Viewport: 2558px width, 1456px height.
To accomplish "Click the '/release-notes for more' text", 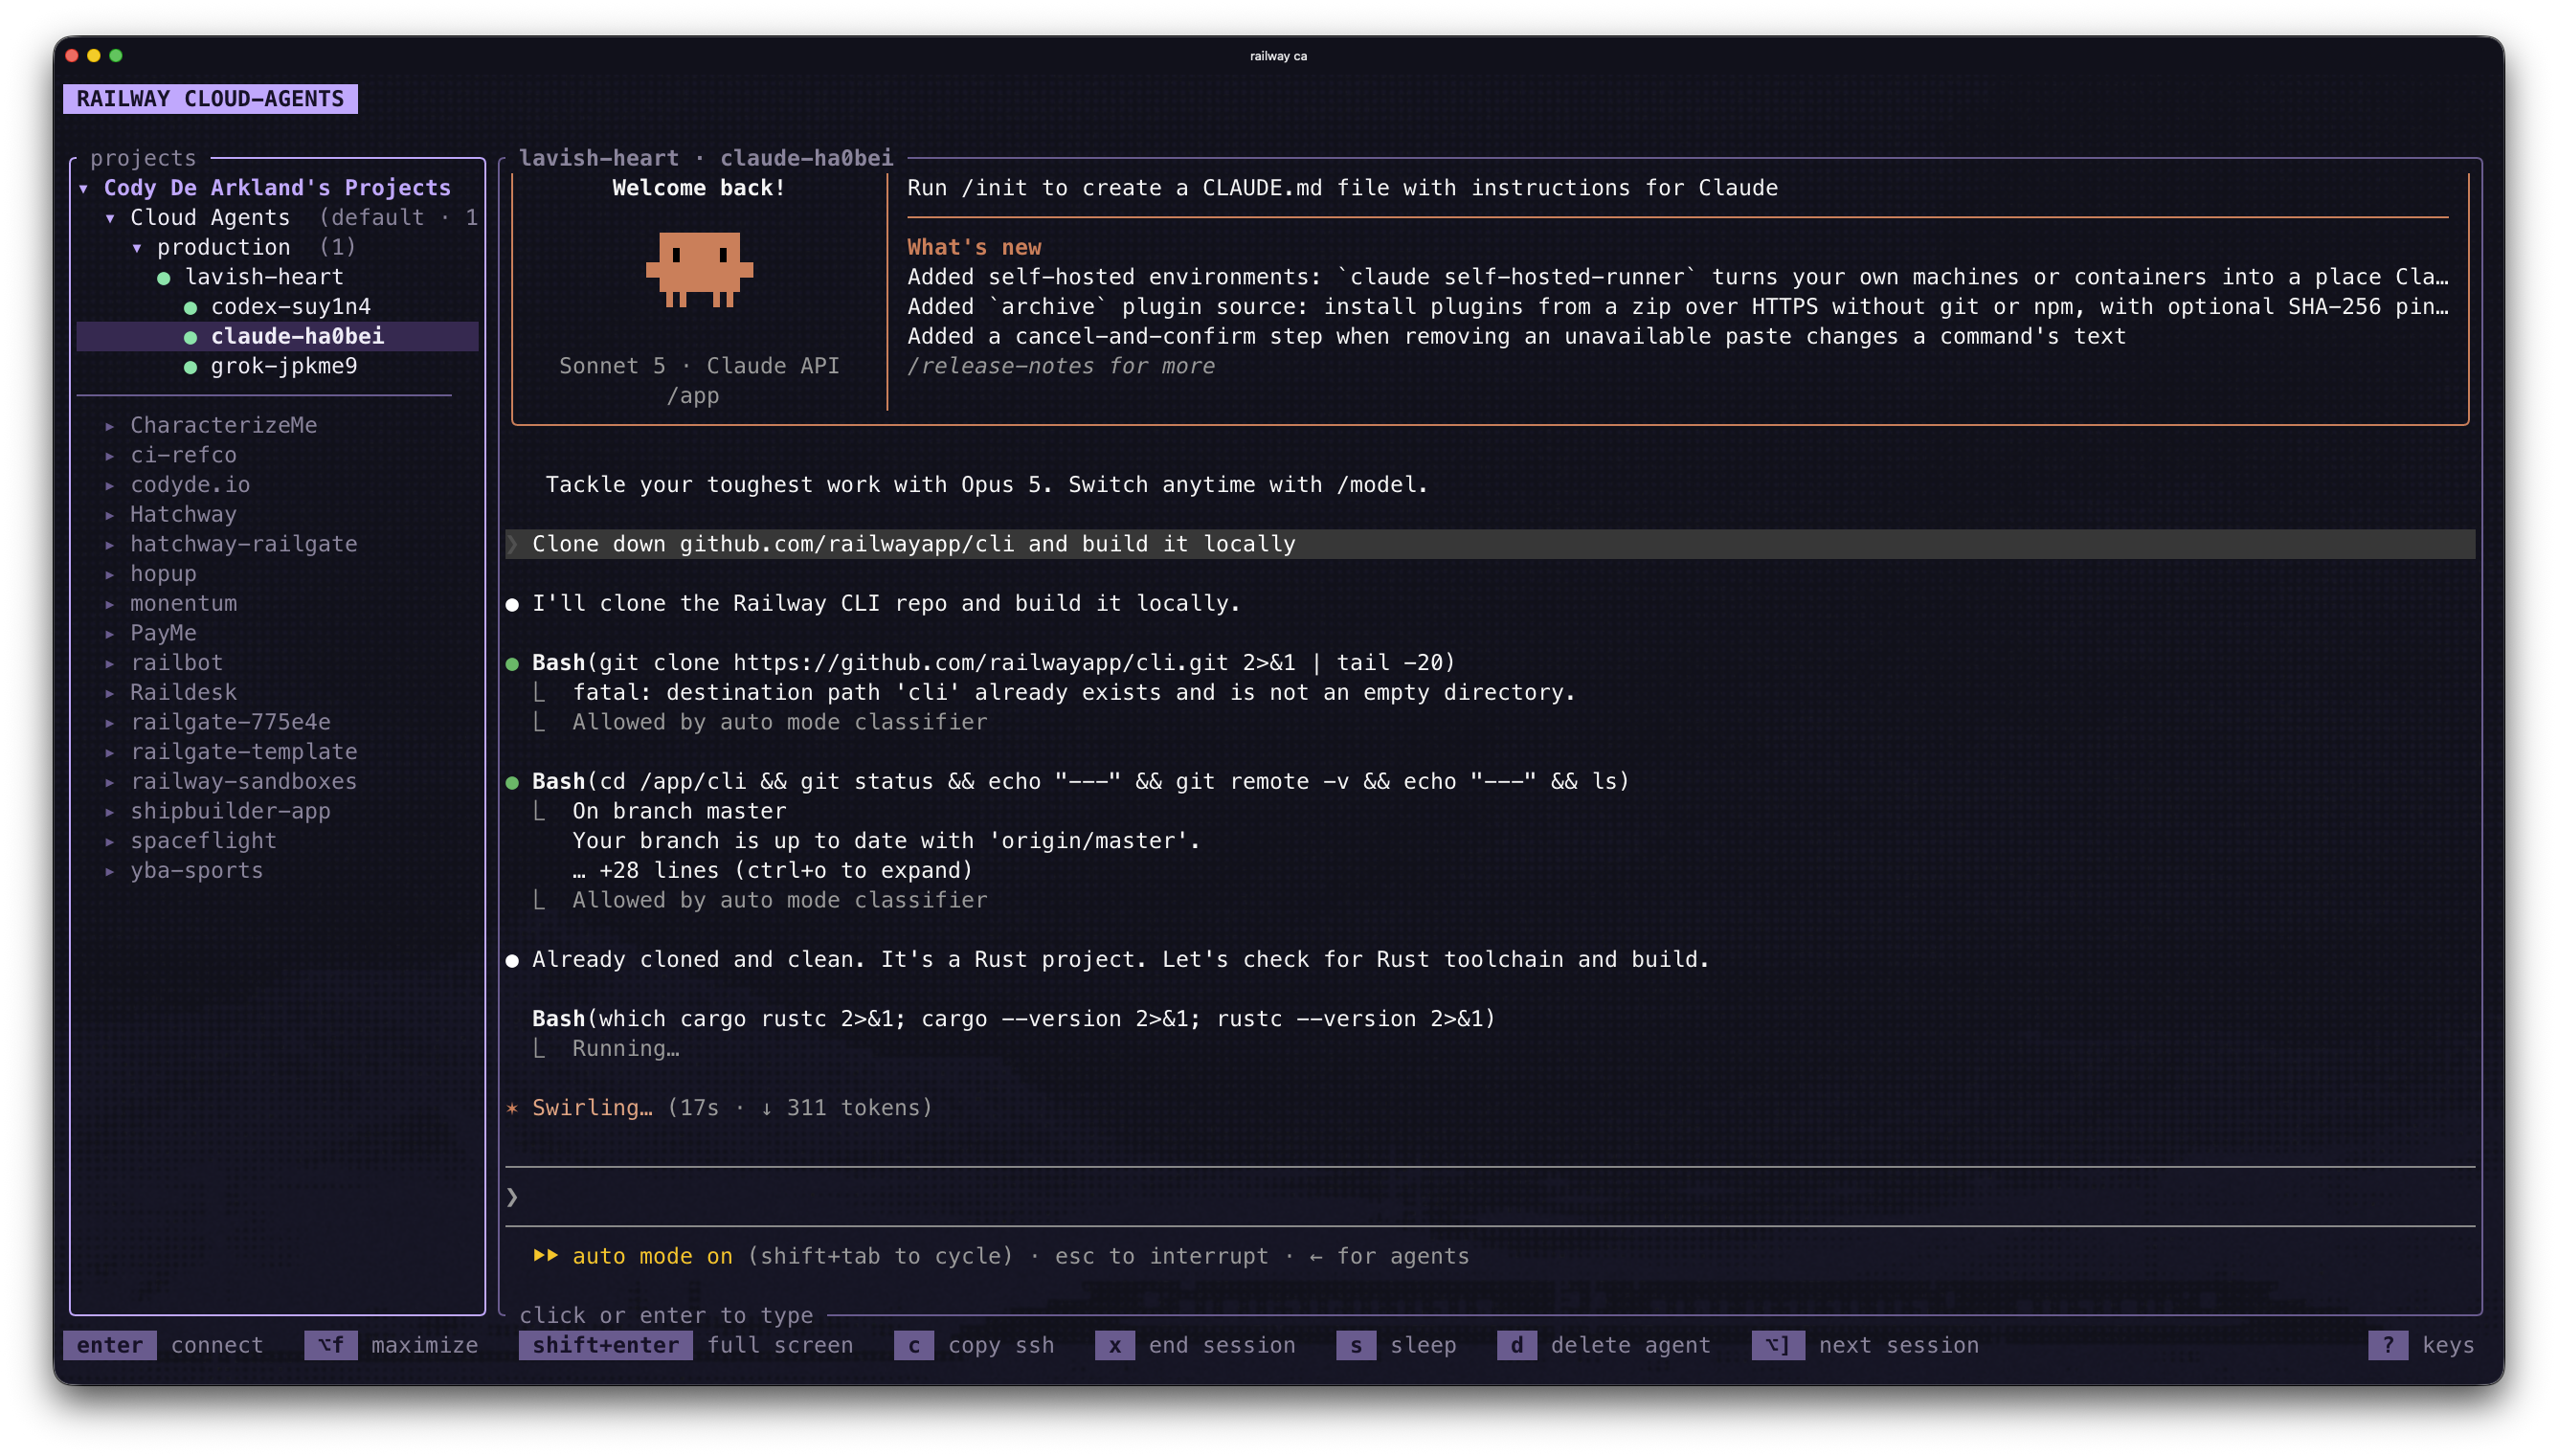I will (x=1061, y=367).
